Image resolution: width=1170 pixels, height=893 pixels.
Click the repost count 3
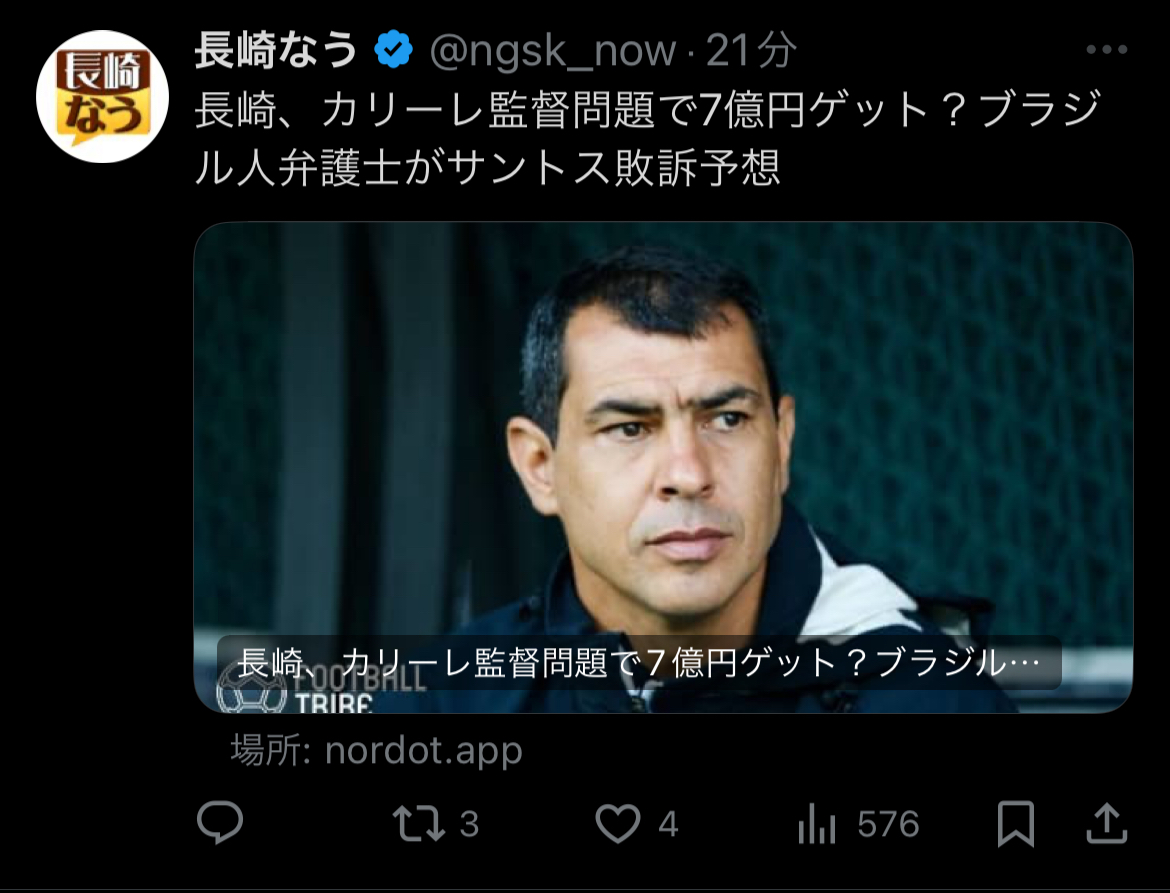click(469, 824)
